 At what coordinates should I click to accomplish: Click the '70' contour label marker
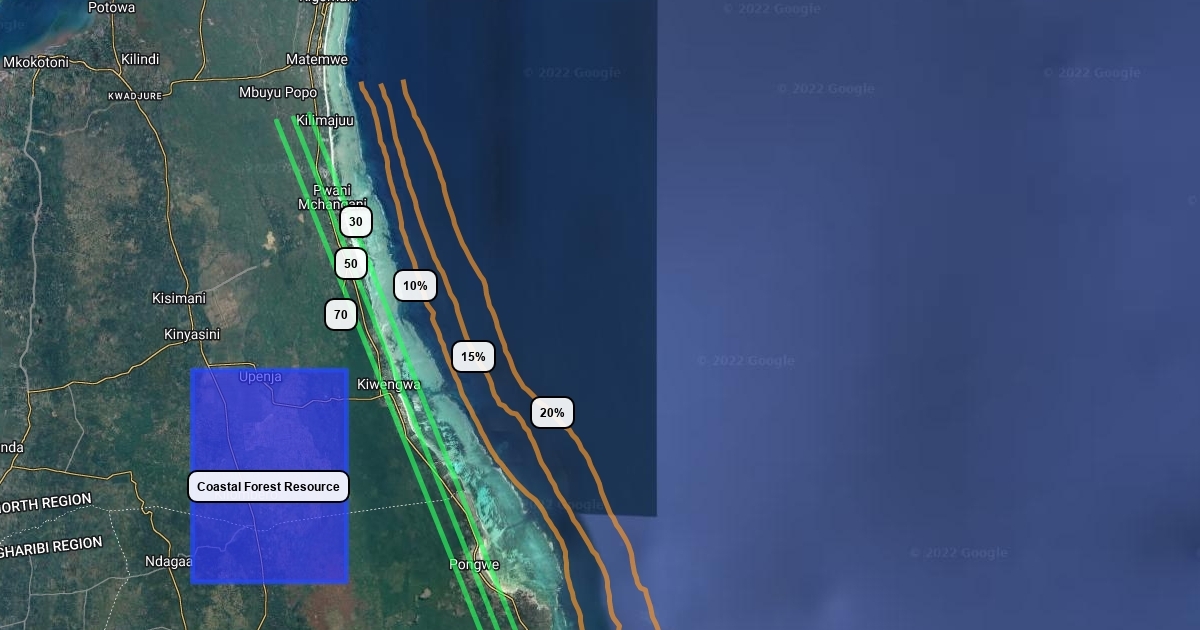[x=341, y=314]
